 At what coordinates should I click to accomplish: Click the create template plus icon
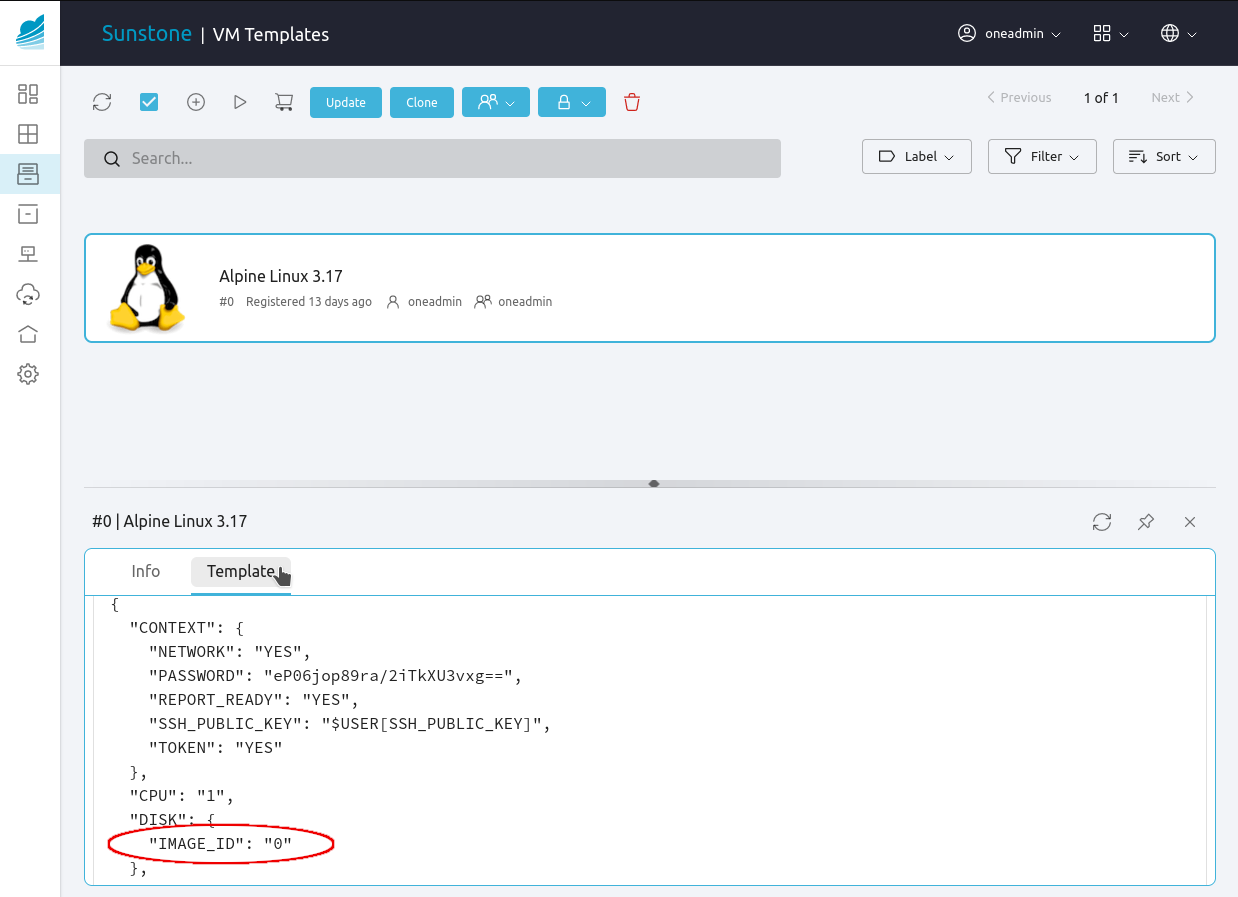(x=196, y=102)
